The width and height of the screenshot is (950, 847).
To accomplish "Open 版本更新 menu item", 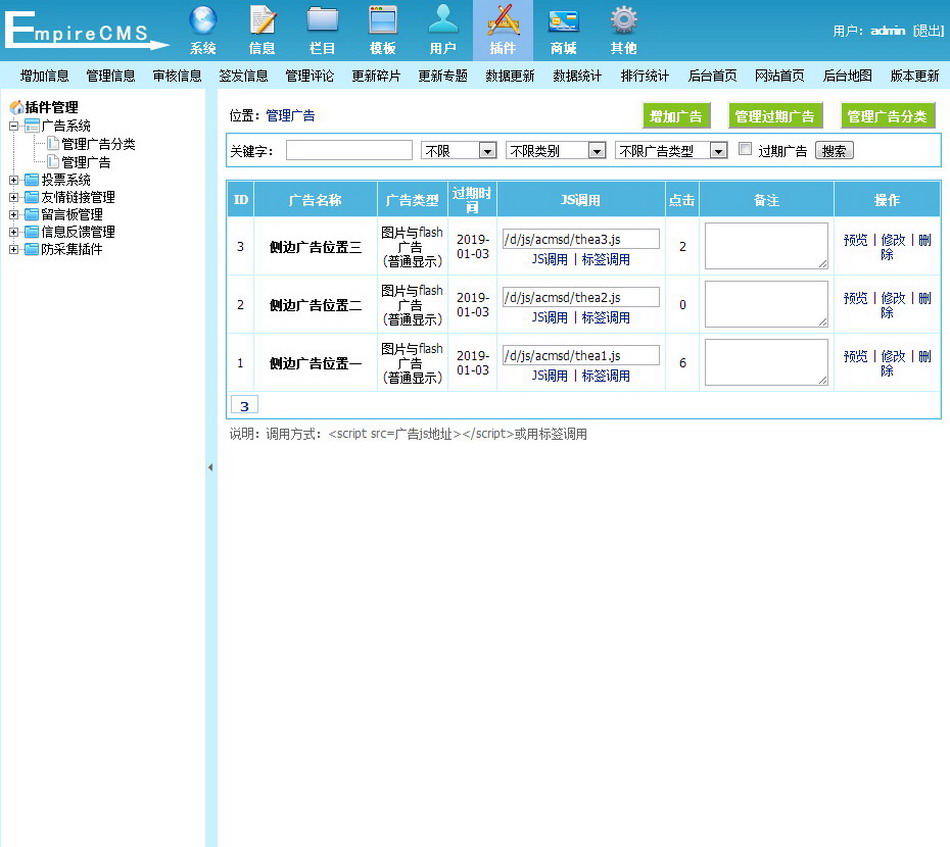I will pos(914,76).
